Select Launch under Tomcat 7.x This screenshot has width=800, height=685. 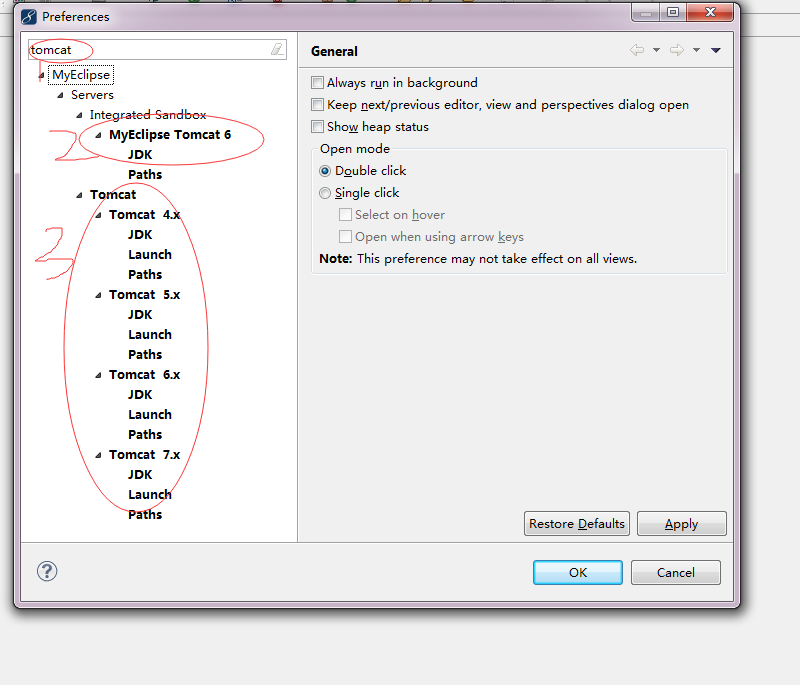coord(149,495)
